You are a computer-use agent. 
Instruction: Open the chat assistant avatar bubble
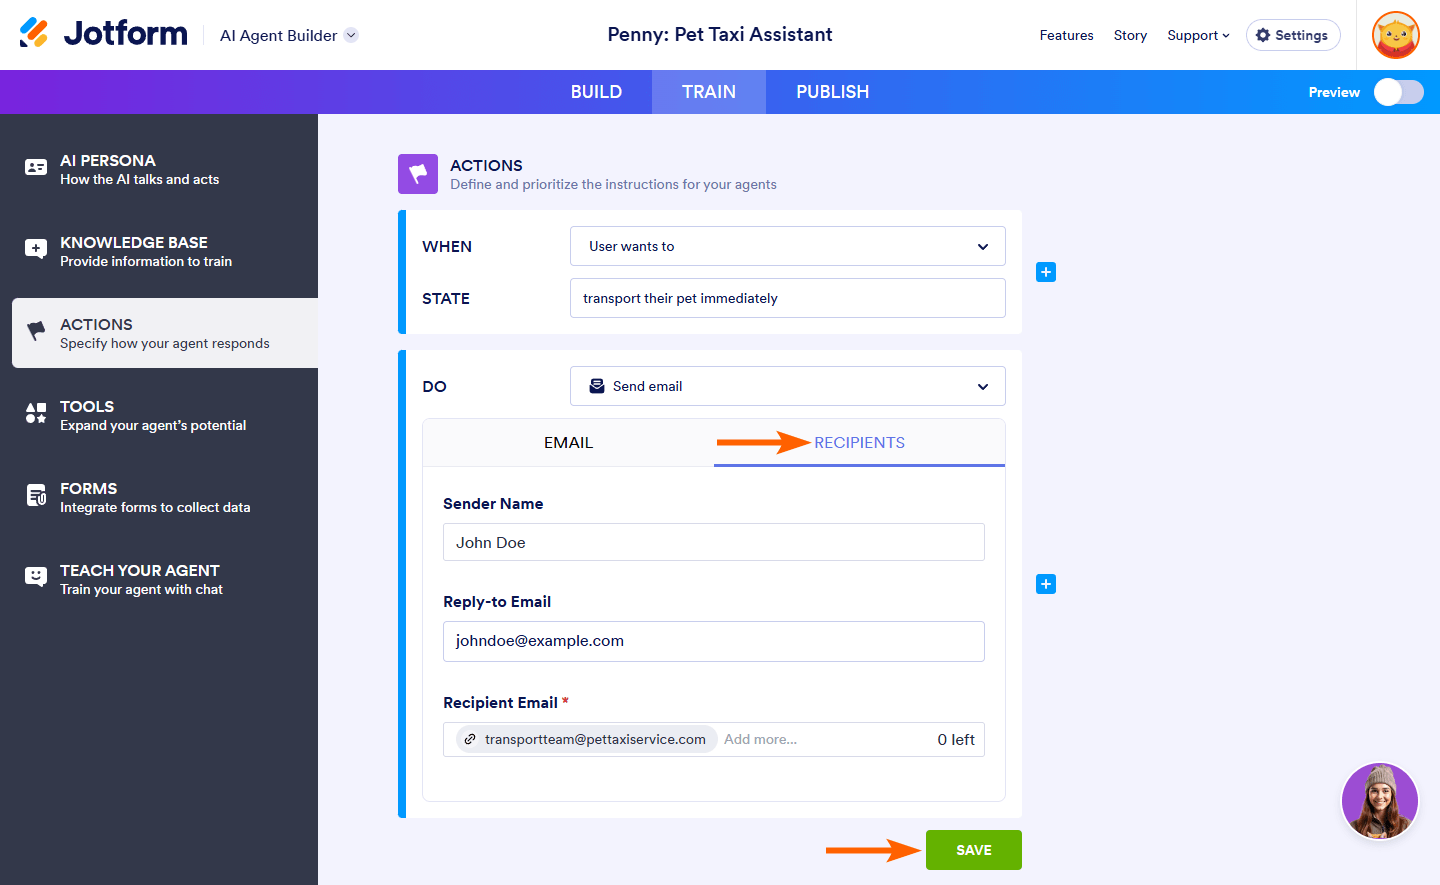point(1379,801)
